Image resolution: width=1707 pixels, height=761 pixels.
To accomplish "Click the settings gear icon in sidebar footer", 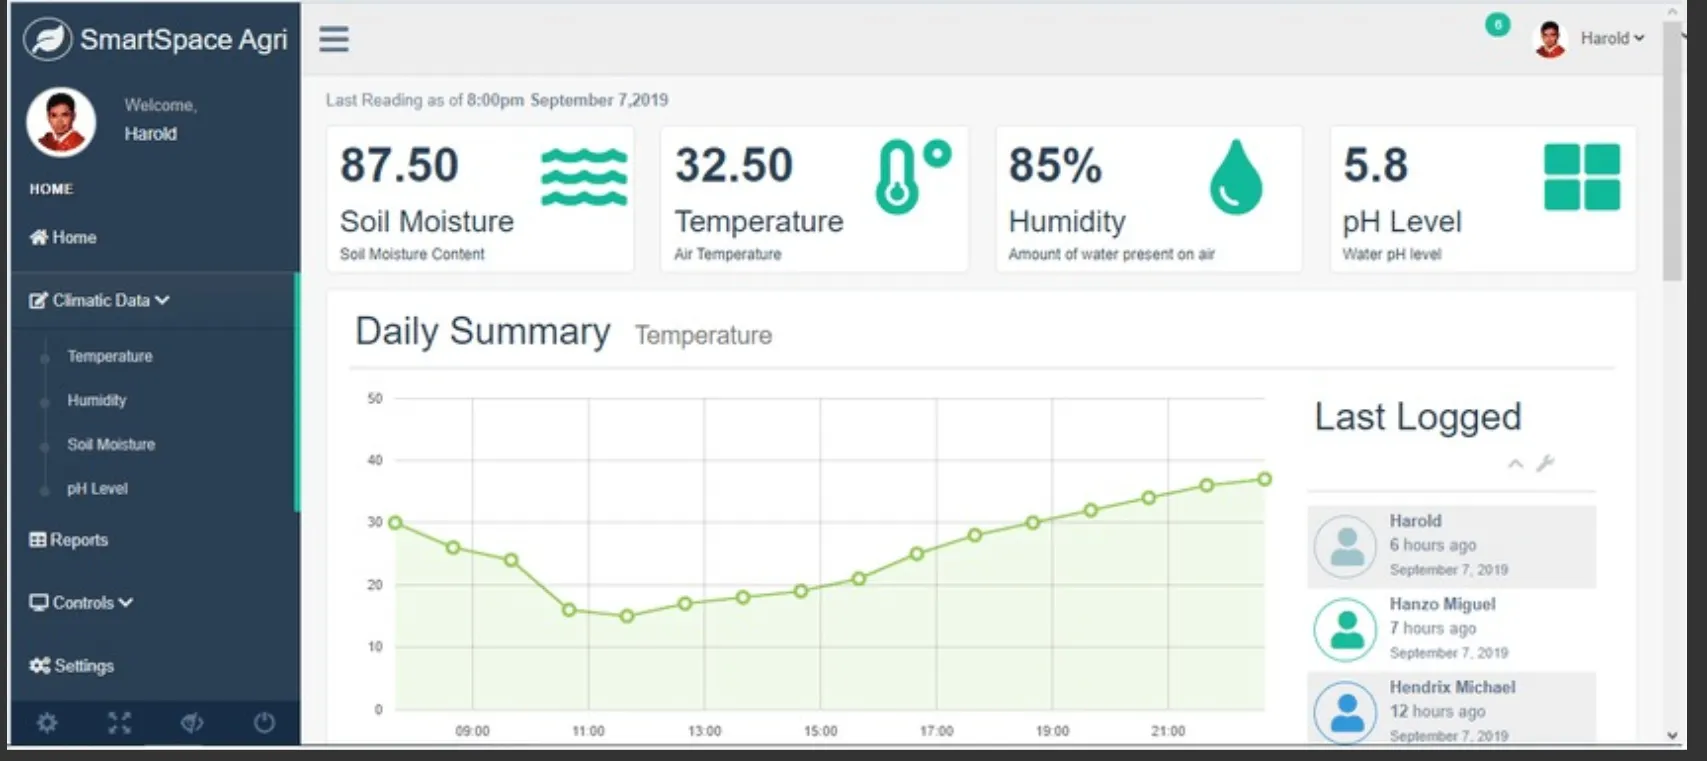I will coord(47,722).
